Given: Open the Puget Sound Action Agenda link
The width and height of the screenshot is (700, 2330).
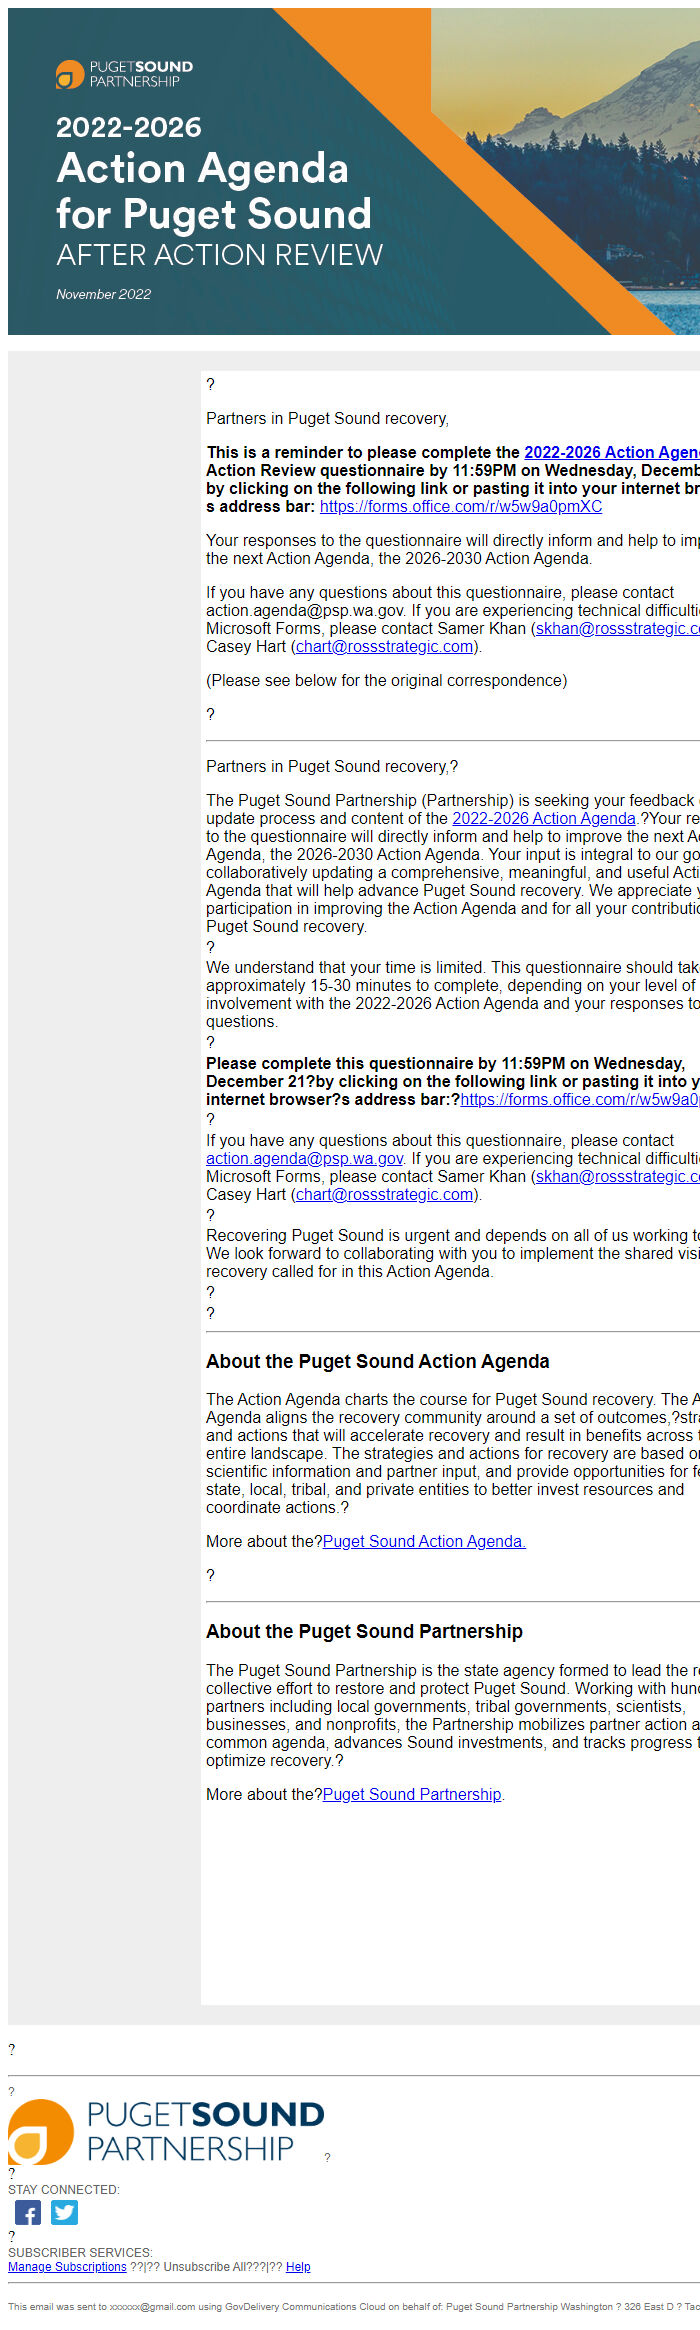Looking at the screenshot, I should click(x=424, y=1541).
